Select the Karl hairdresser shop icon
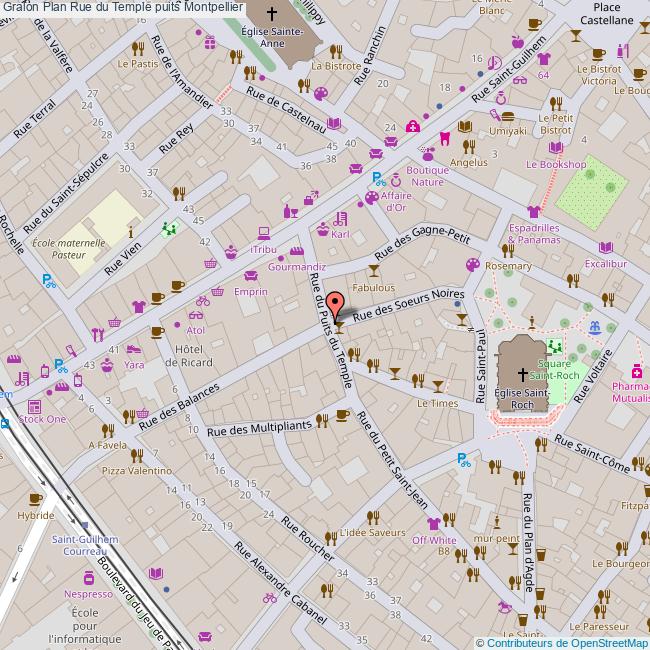Viewport: 650px width, 650px height. point(341,218)
